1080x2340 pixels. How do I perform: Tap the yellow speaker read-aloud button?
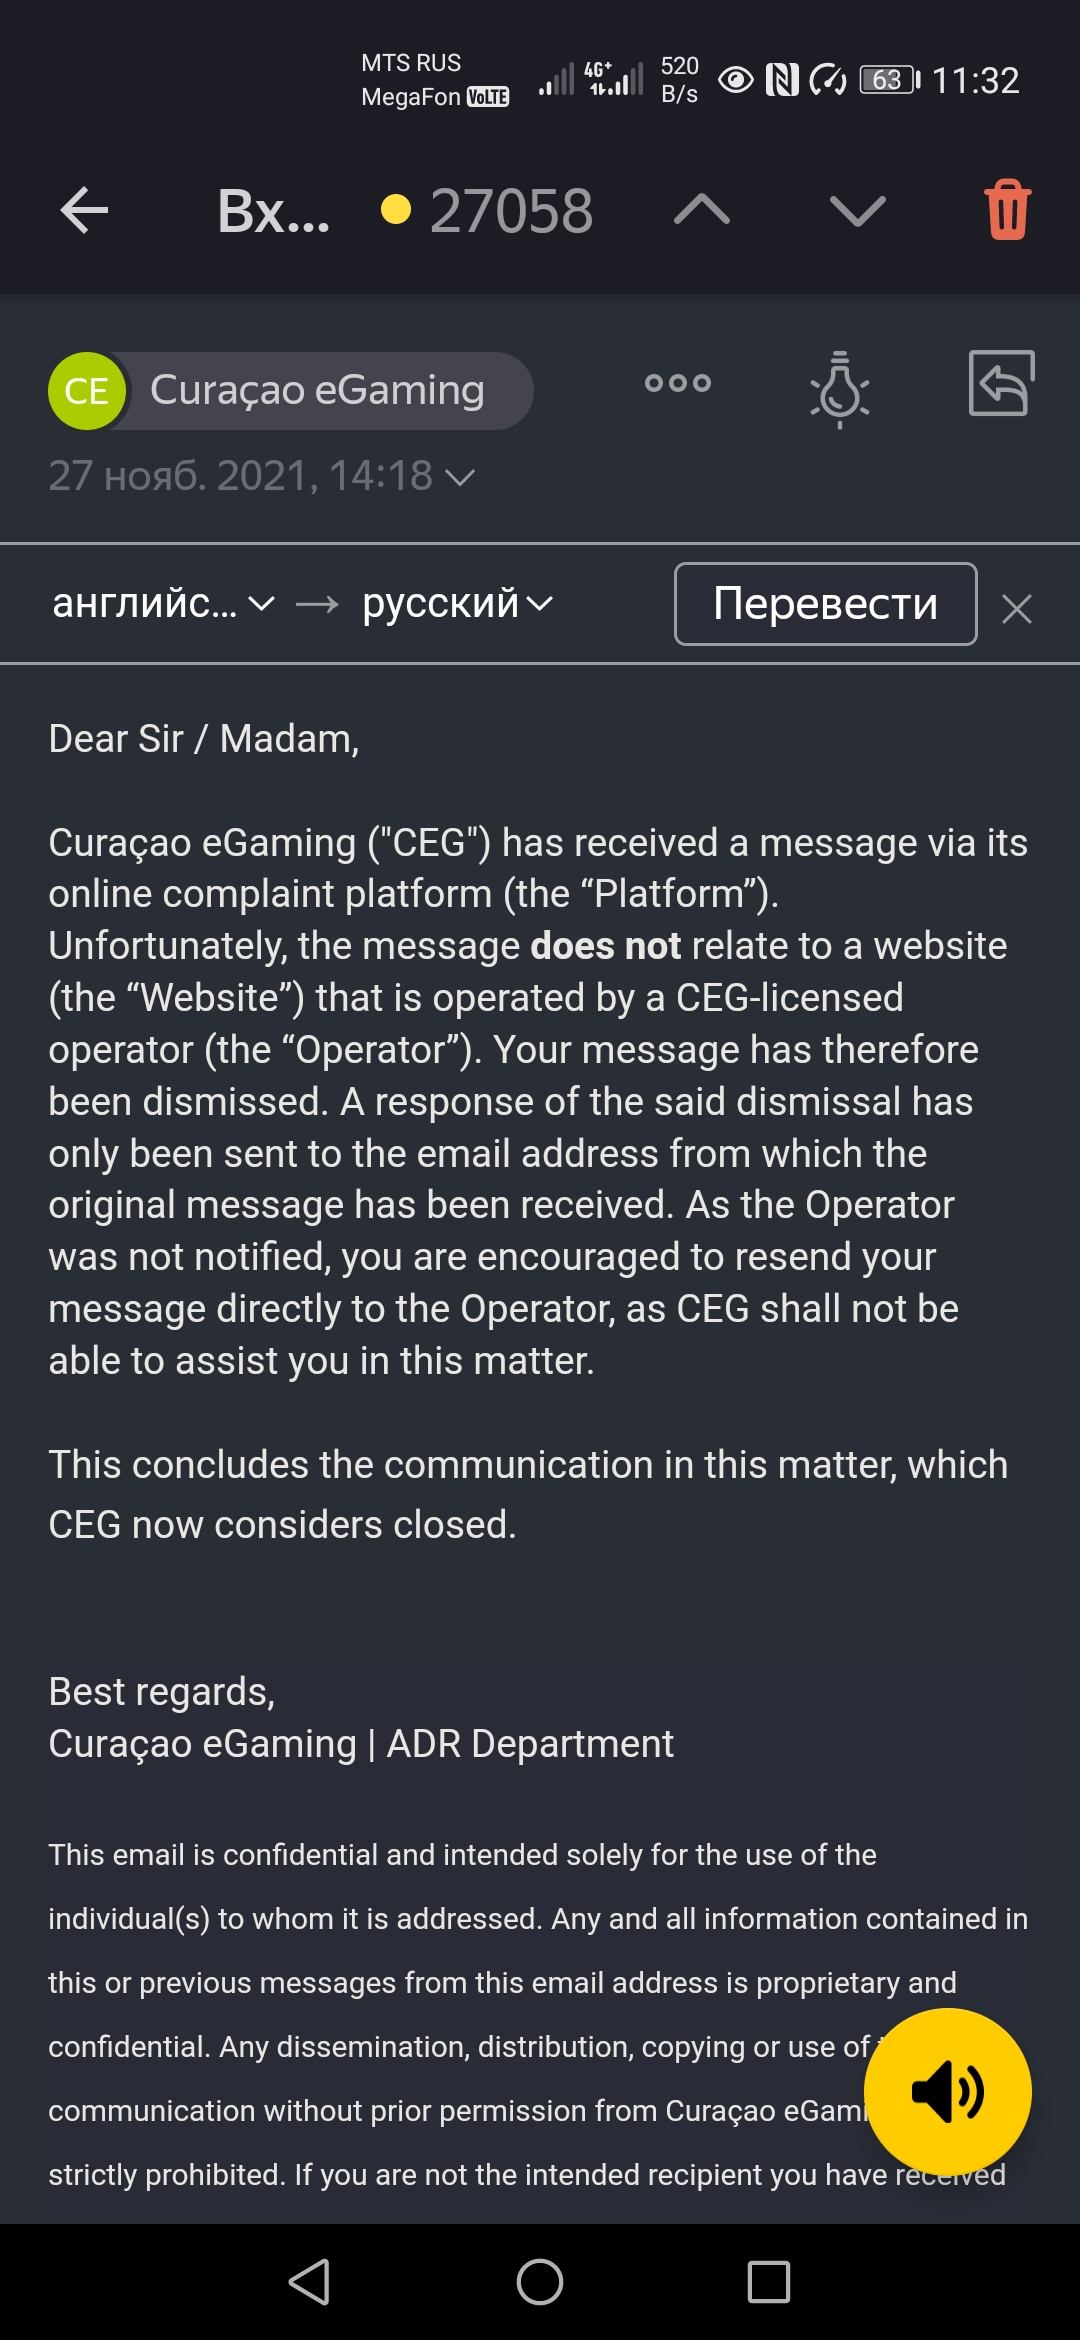tap(947, 2092)
